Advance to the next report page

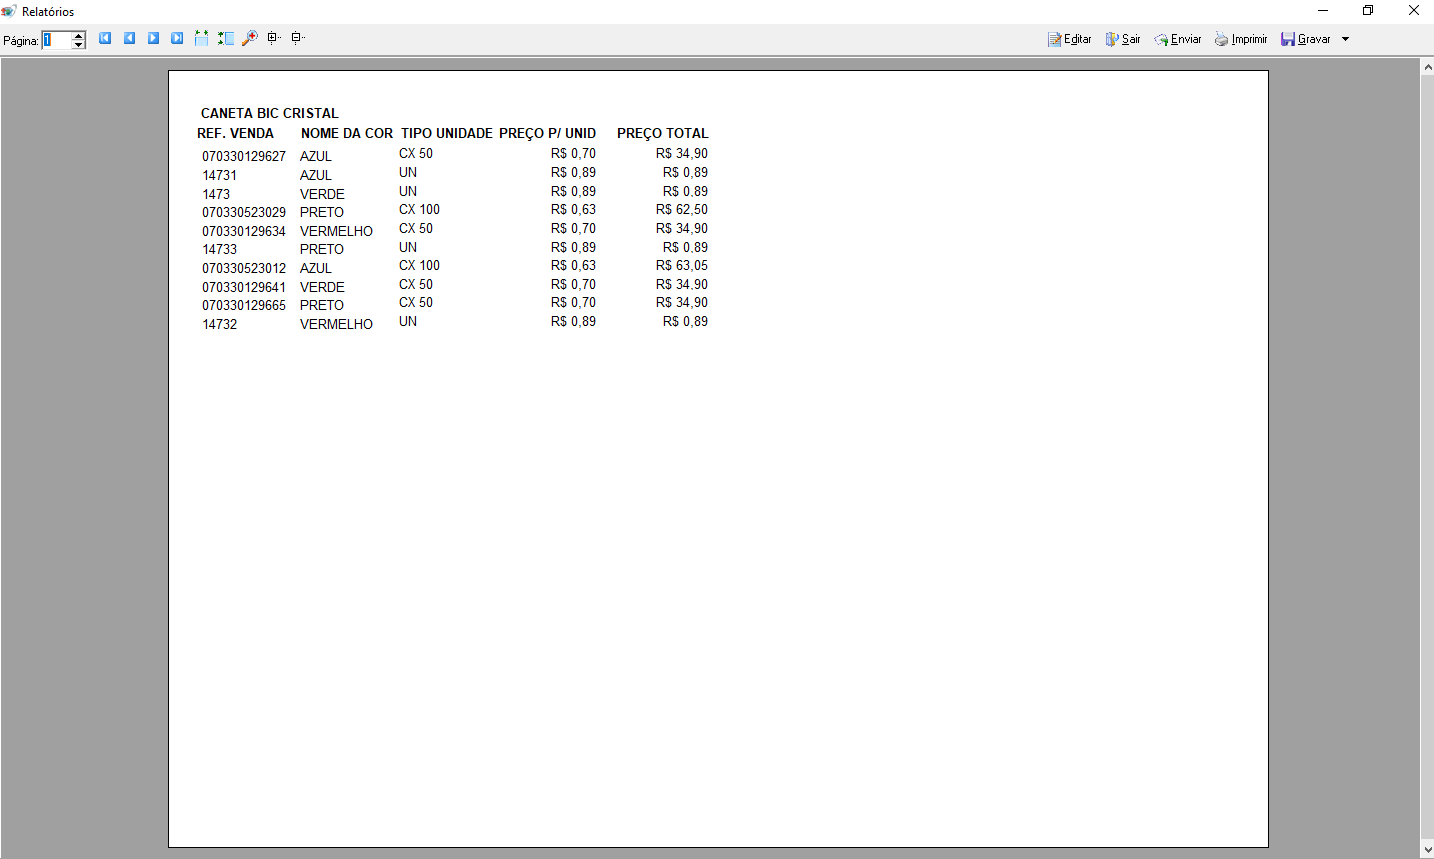(153, 38)
